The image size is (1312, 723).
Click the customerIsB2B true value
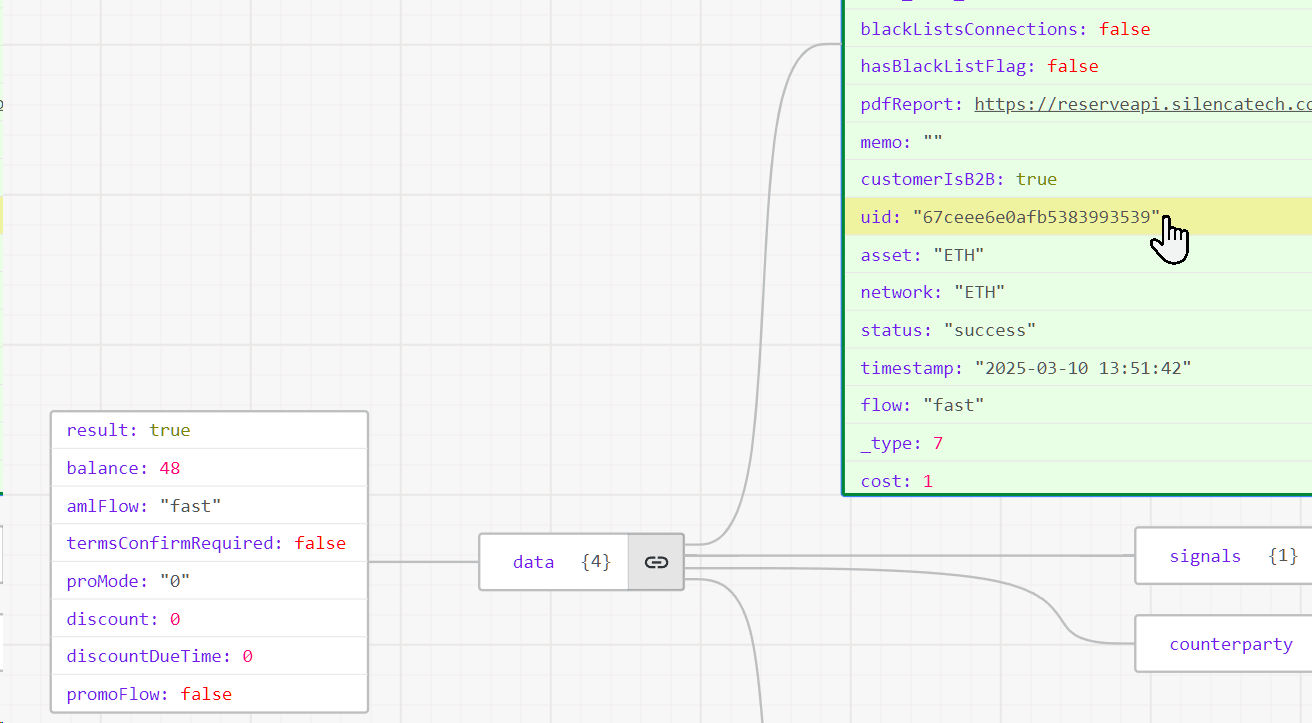click(x=1036, y=179)
